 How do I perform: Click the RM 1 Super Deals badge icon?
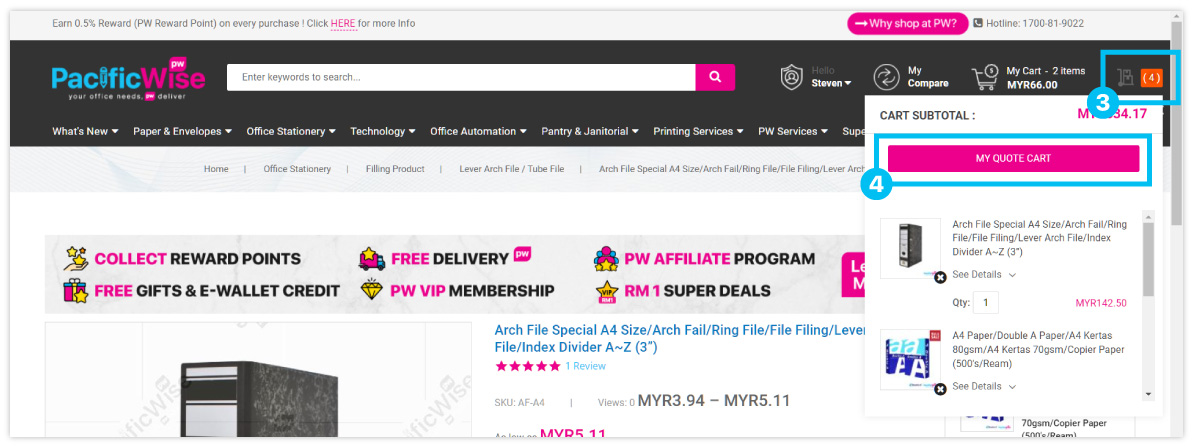[606, 291]
